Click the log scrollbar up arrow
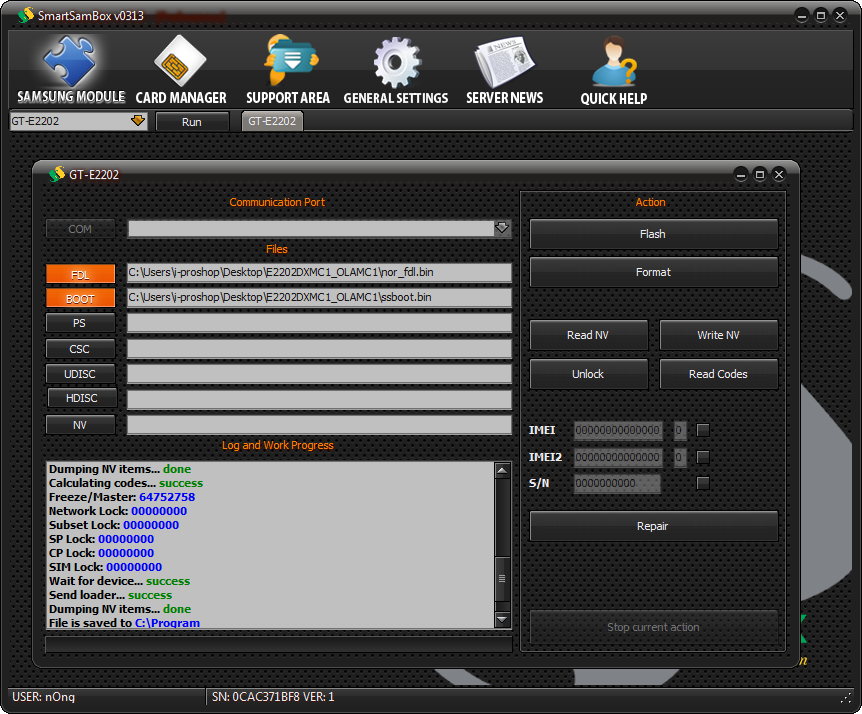Image resolution: width=862 pixels, height=714 pixels. pos(502,471)
